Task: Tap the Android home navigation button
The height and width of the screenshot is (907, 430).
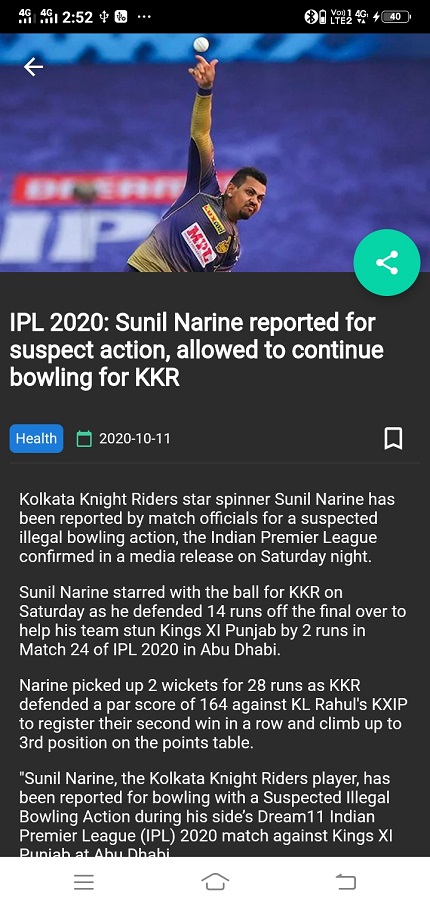Action: (x=215, y=882)
